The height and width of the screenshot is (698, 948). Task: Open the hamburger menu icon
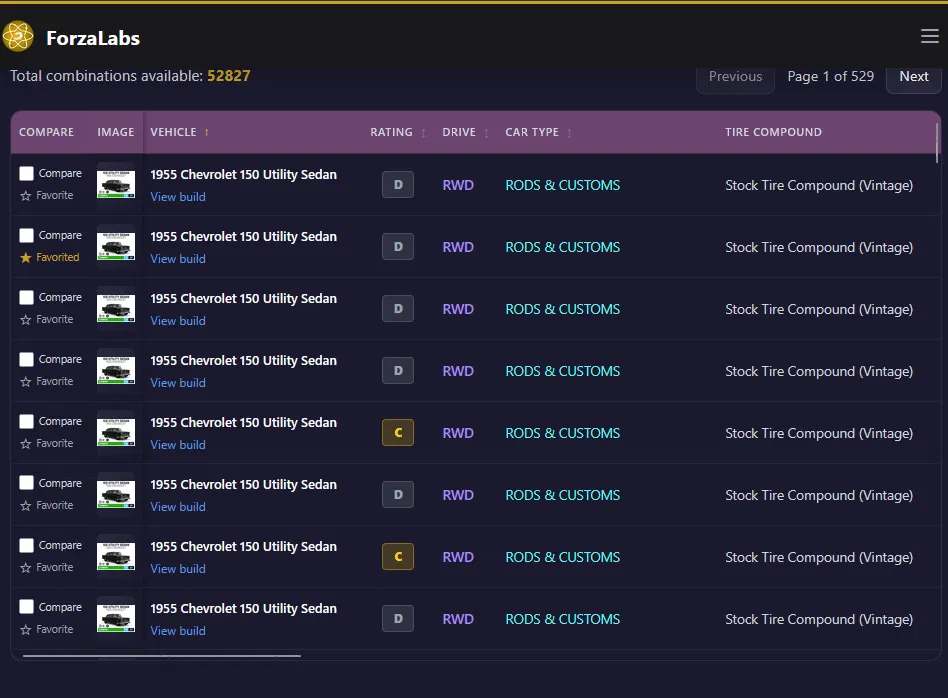(x=929, y=36)
